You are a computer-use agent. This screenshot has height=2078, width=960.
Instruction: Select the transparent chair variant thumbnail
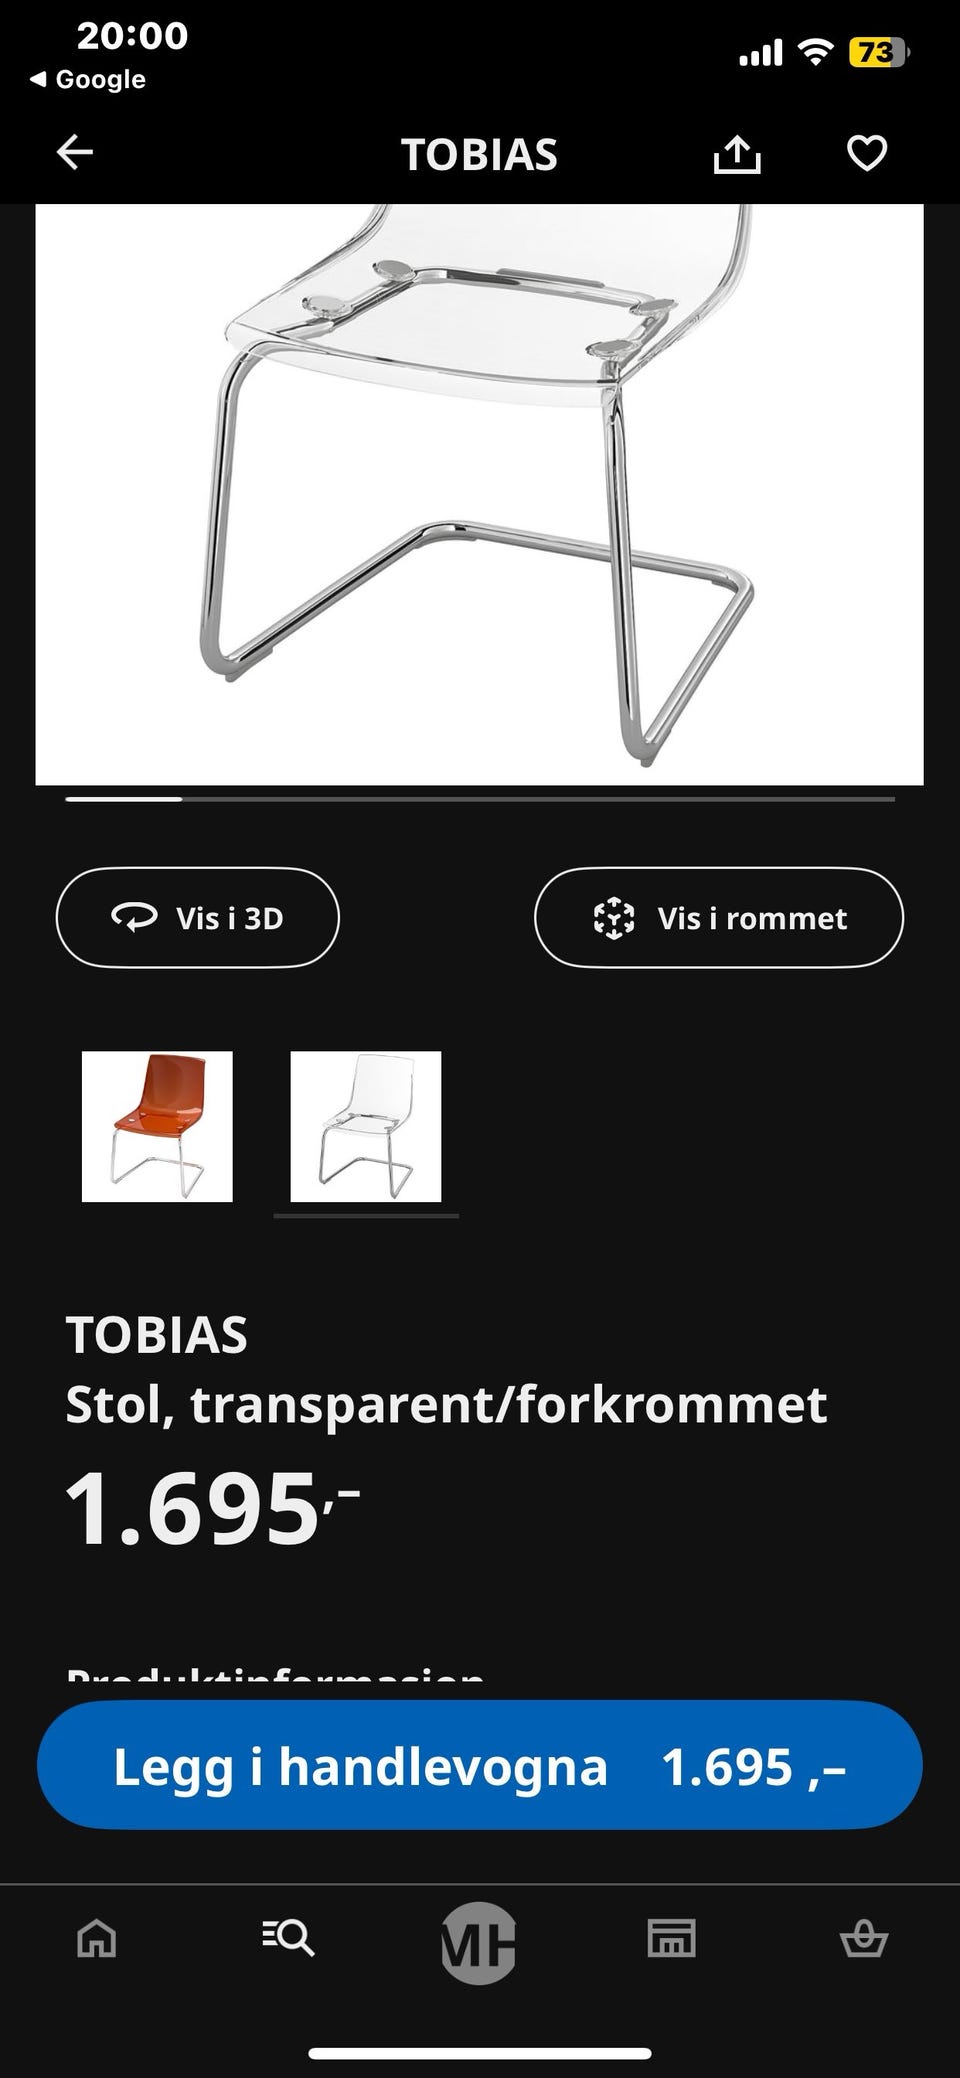(x=366, y=1126)
